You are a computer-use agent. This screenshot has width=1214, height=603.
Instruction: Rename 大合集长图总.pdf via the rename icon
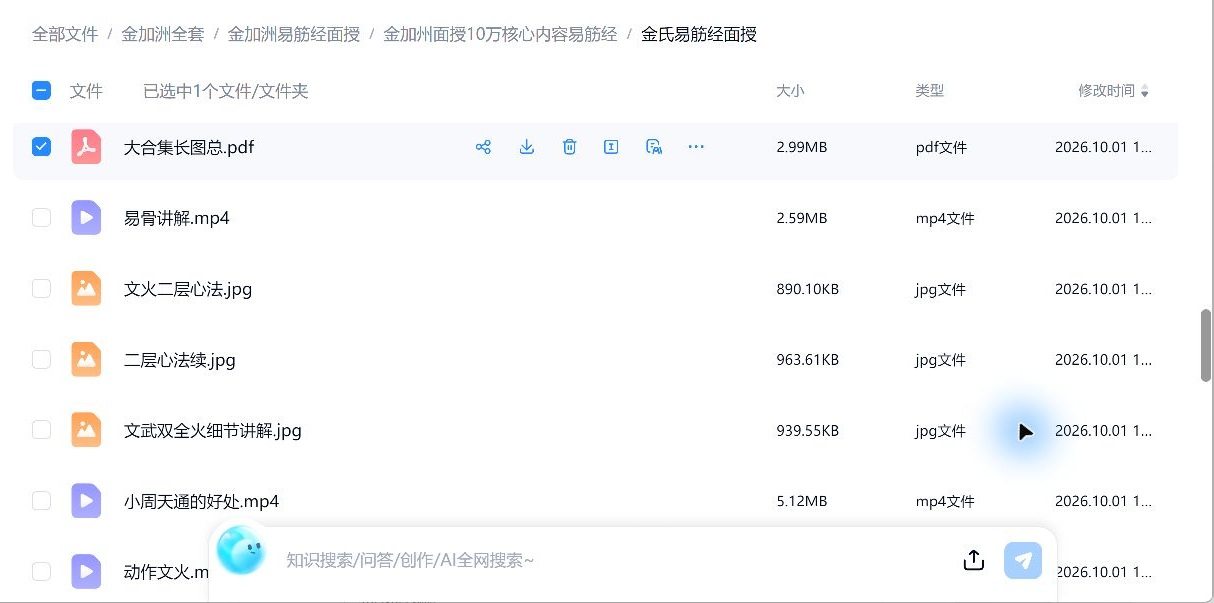tap(611, 147)
